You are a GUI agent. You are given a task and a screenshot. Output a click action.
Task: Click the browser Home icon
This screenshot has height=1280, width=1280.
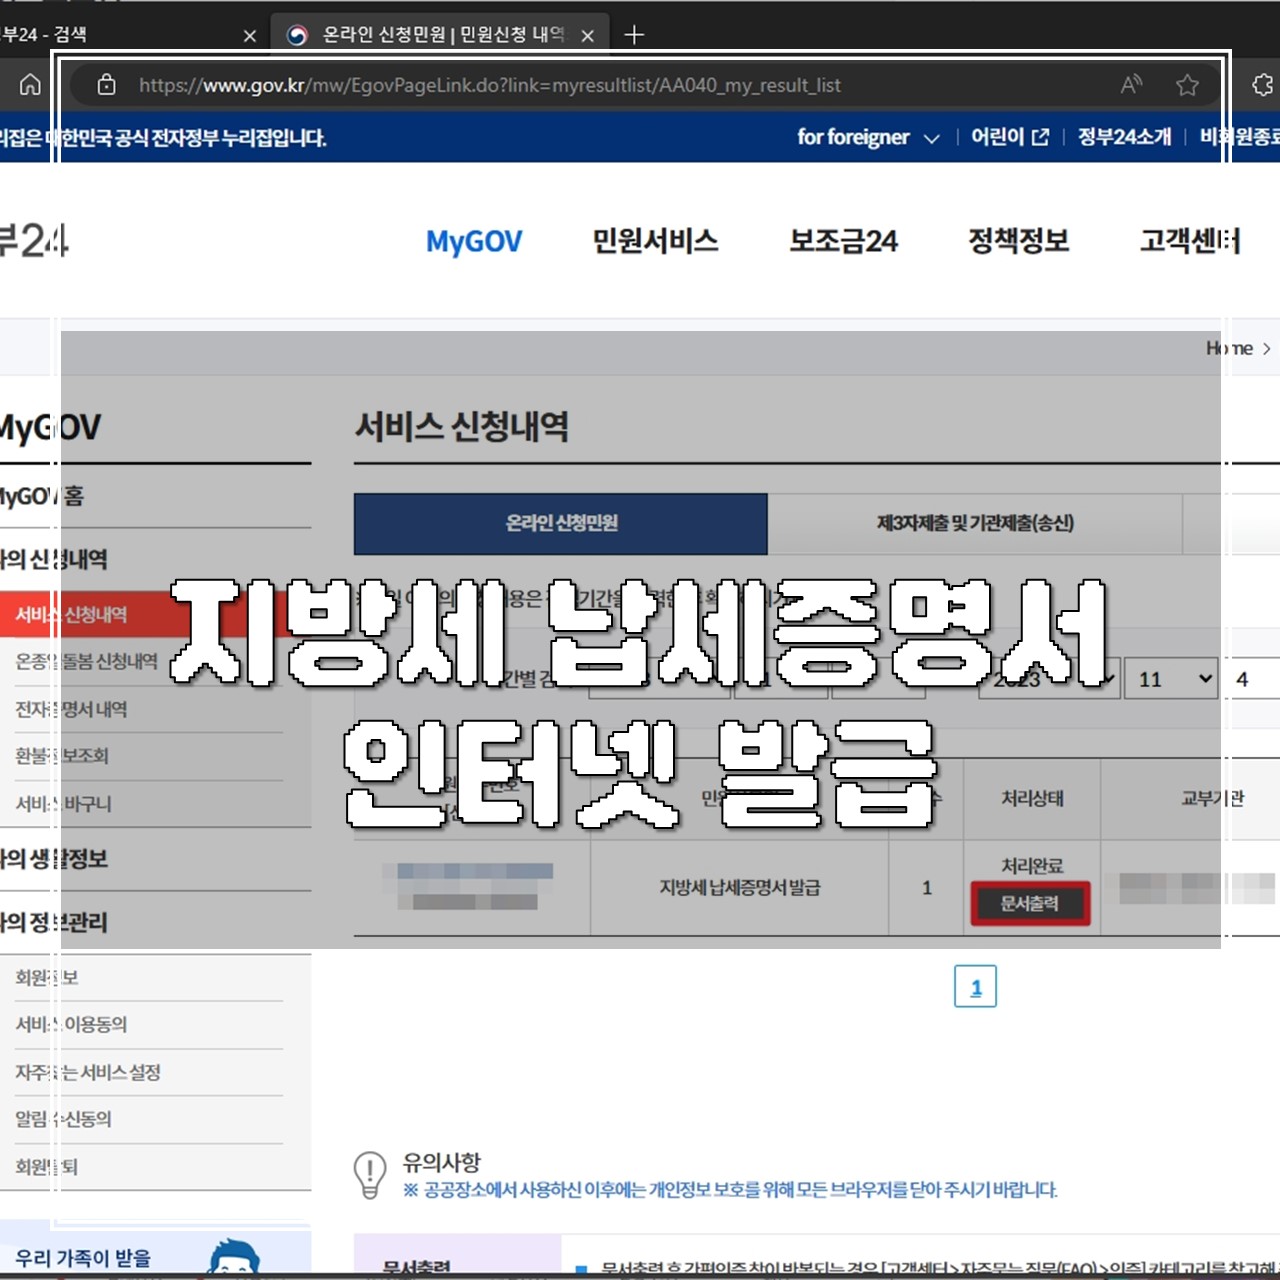tap(30, 85)
